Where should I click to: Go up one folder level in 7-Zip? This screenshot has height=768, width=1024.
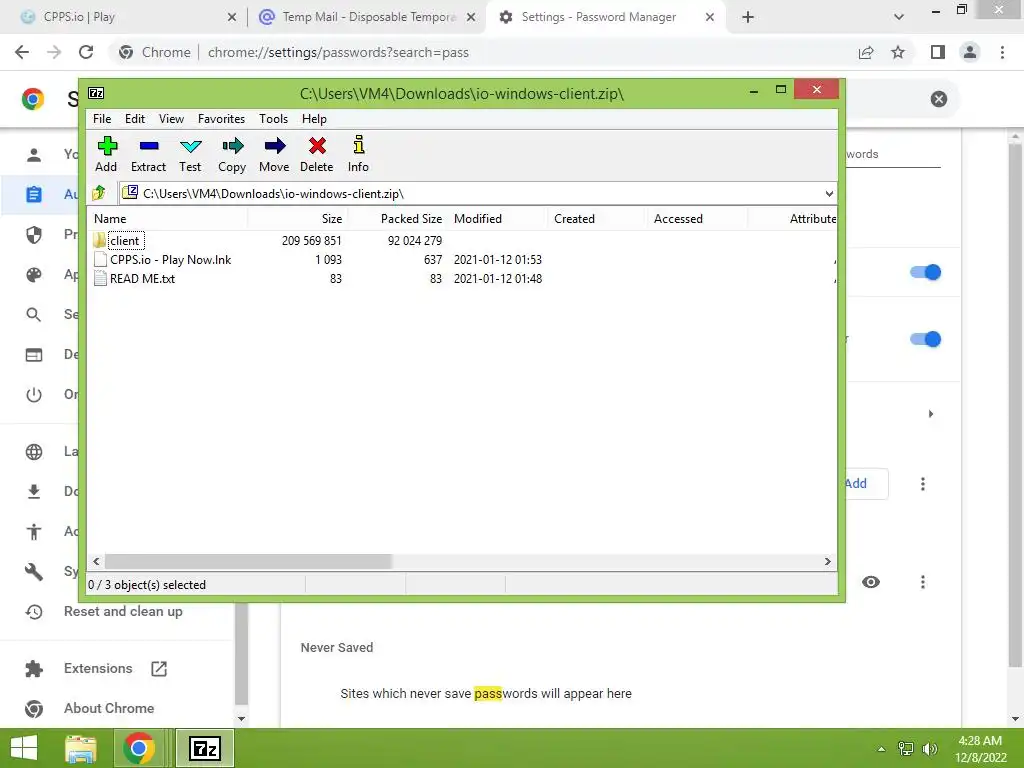click(x=99, y=193)
